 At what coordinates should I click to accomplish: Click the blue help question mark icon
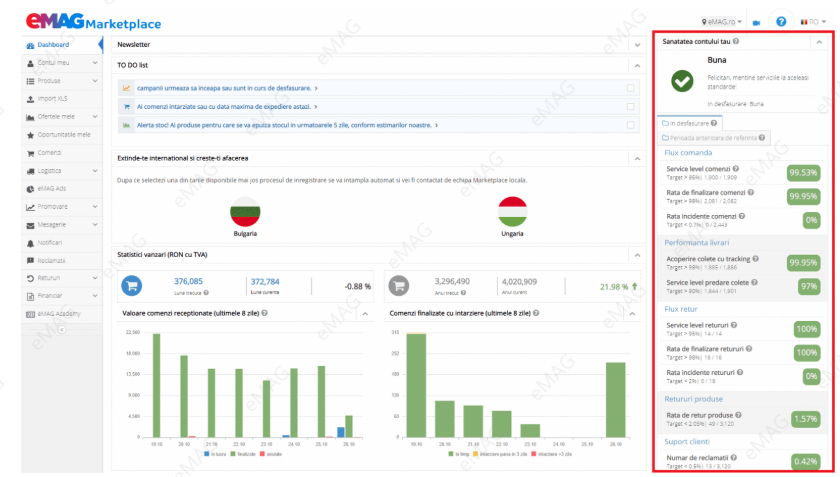[x=781, y=21]
